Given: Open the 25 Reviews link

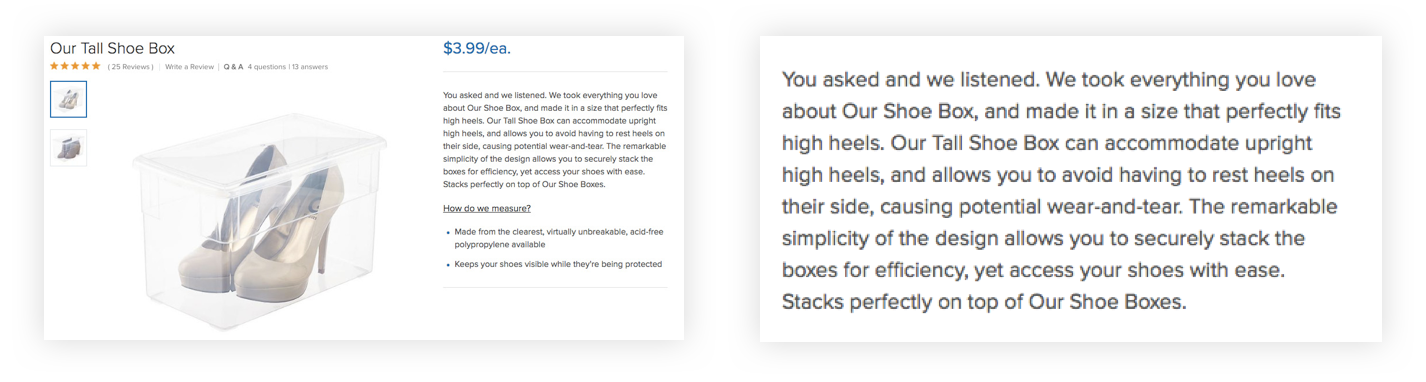Looking at the screenshot, I should tap(131, 67).
